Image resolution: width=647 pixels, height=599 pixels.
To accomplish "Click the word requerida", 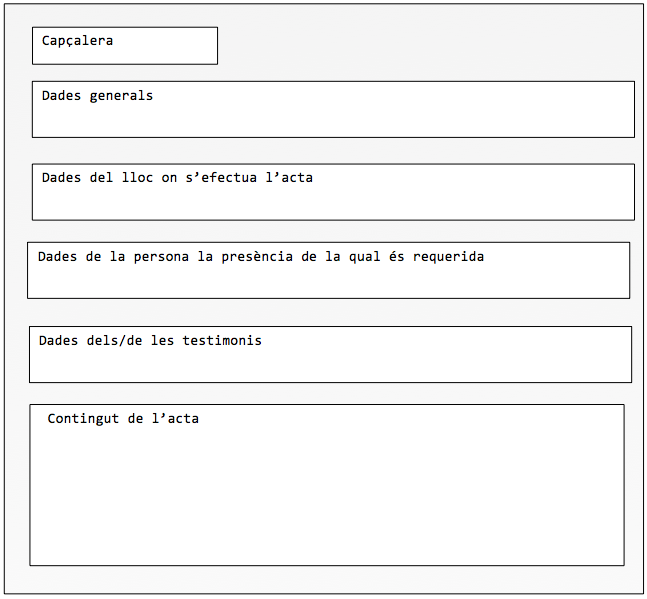I will click(448, 257).
